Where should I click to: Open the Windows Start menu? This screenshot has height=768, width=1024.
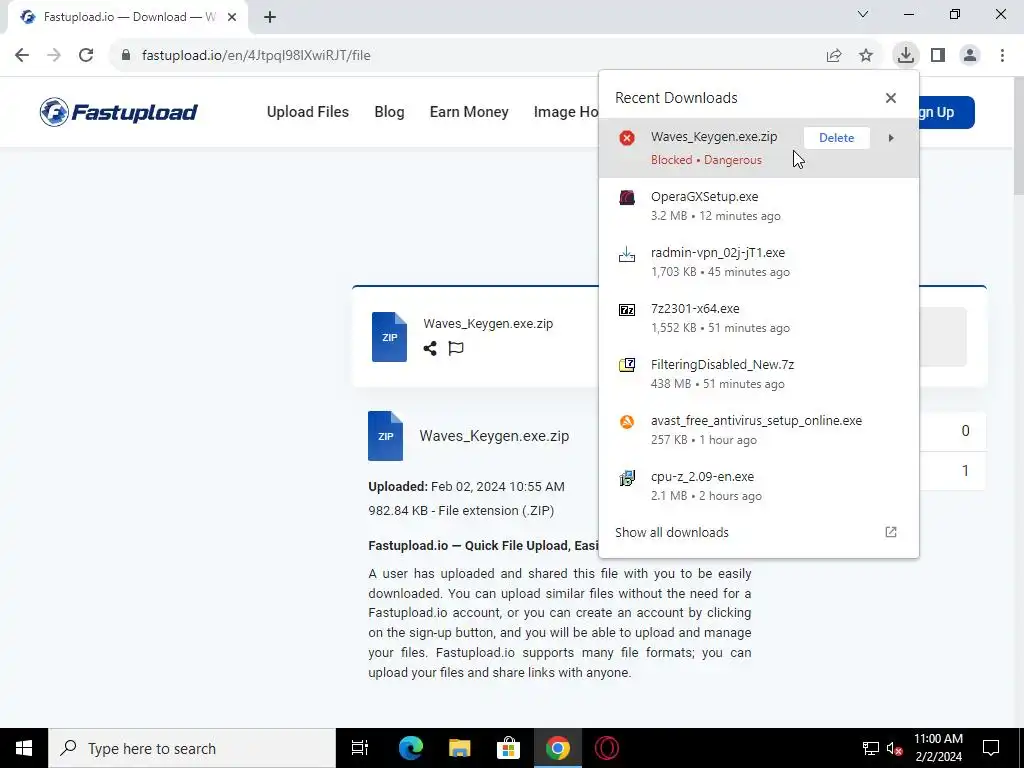click(x=24, y=748)
